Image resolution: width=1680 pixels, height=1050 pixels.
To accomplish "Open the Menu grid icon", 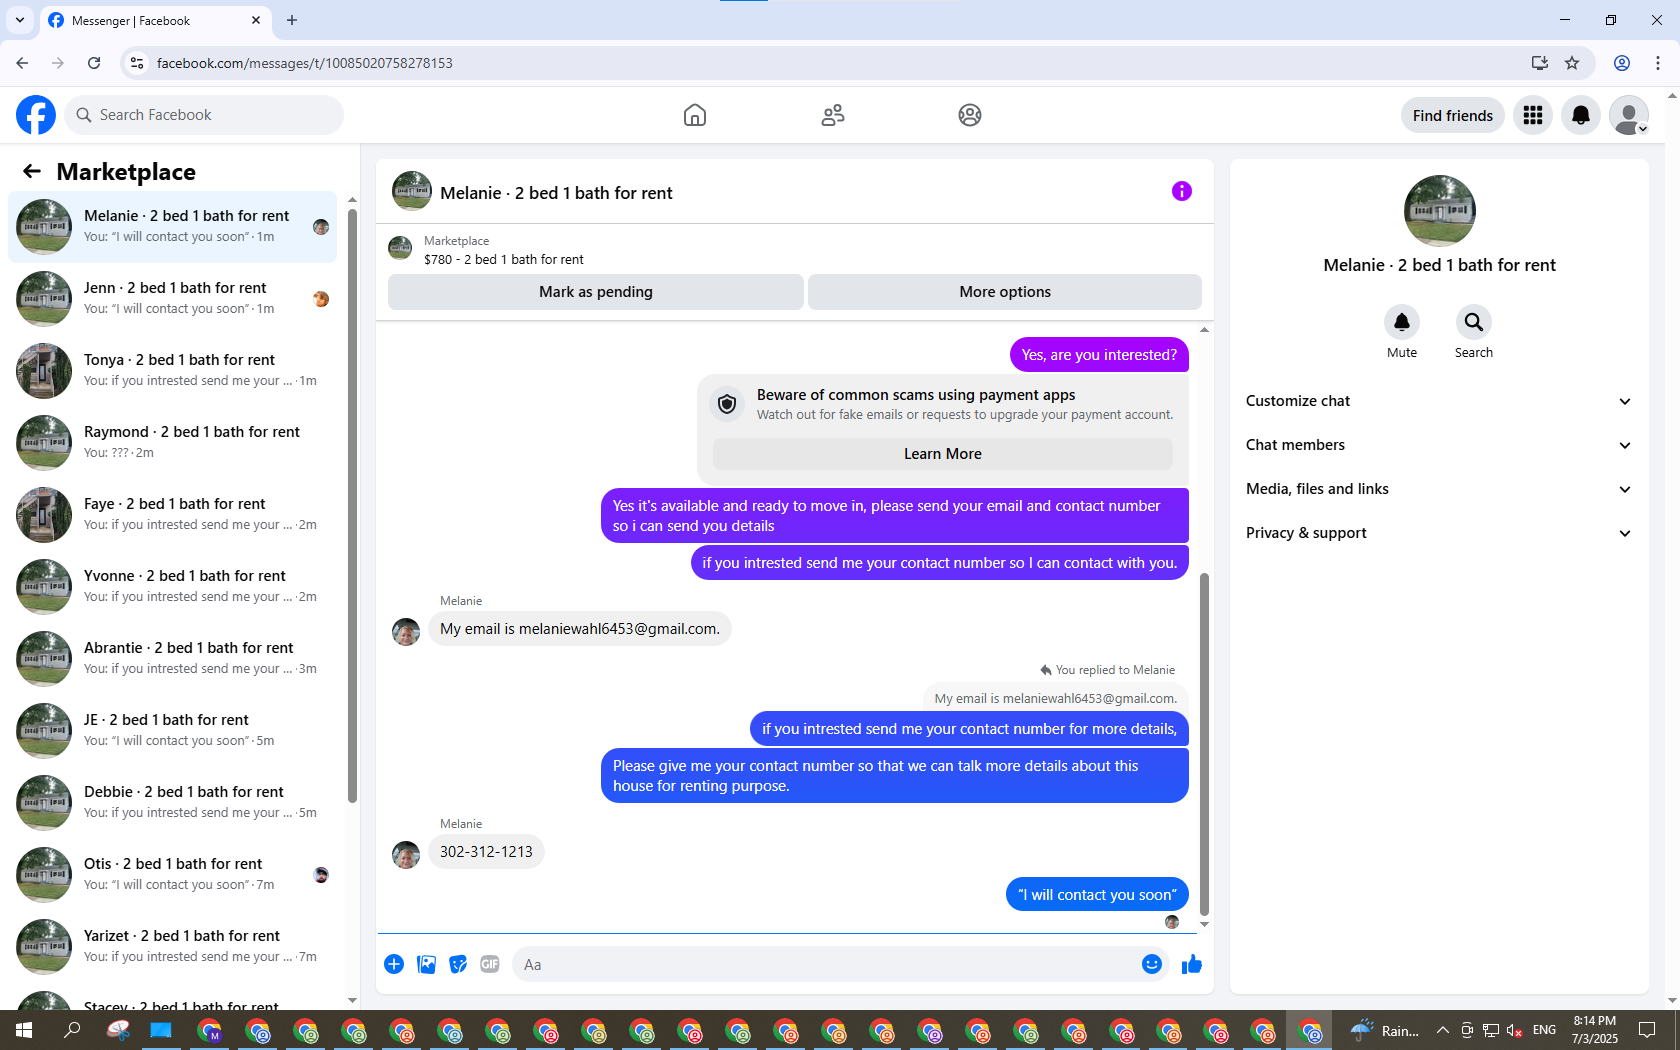I will tap(1533, 115).
